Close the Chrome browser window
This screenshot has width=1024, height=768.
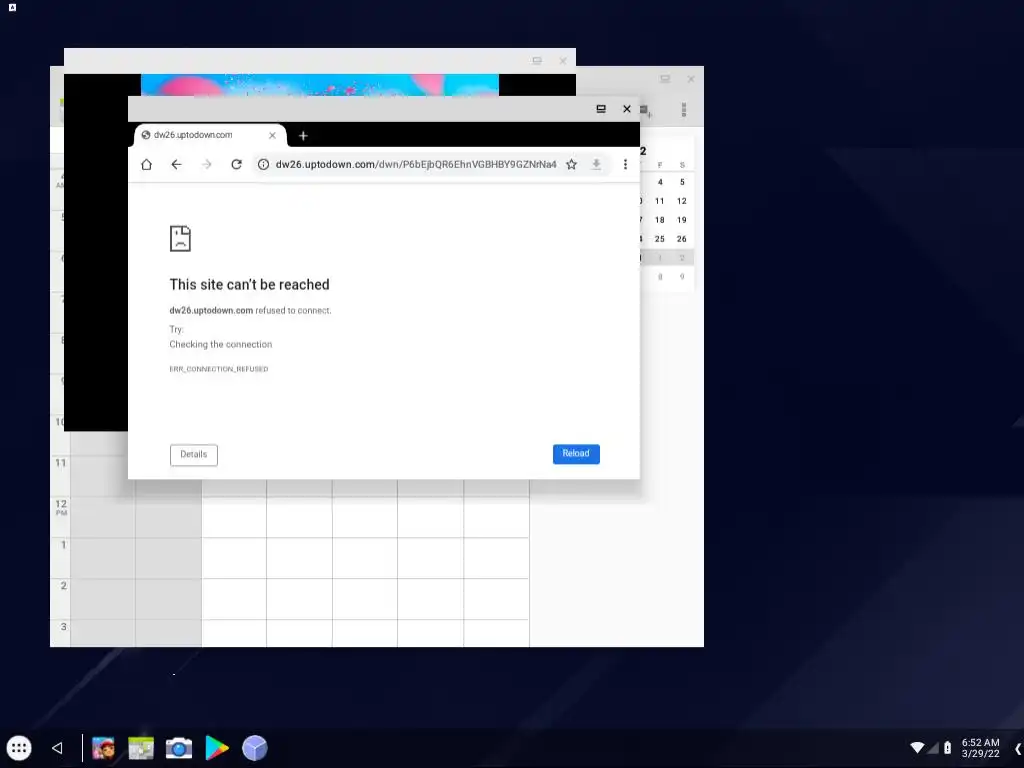627,109
